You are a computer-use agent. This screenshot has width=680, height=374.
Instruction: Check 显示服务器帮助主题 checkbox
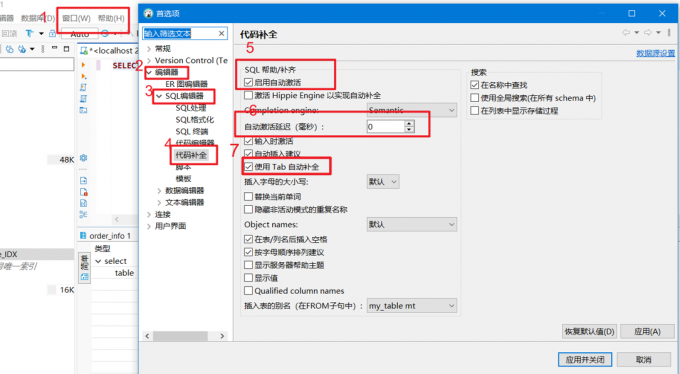248,265
